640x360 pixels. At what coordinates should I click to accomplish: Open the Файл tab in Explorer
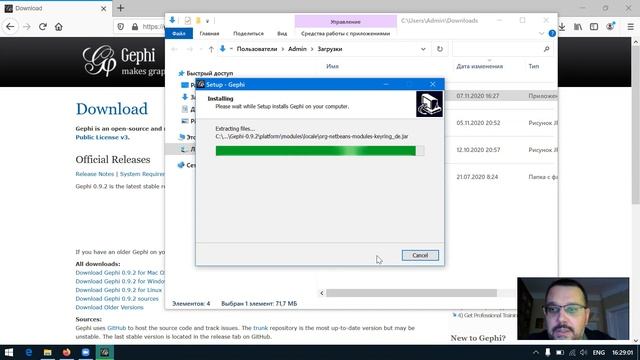[x=179, y=33]
